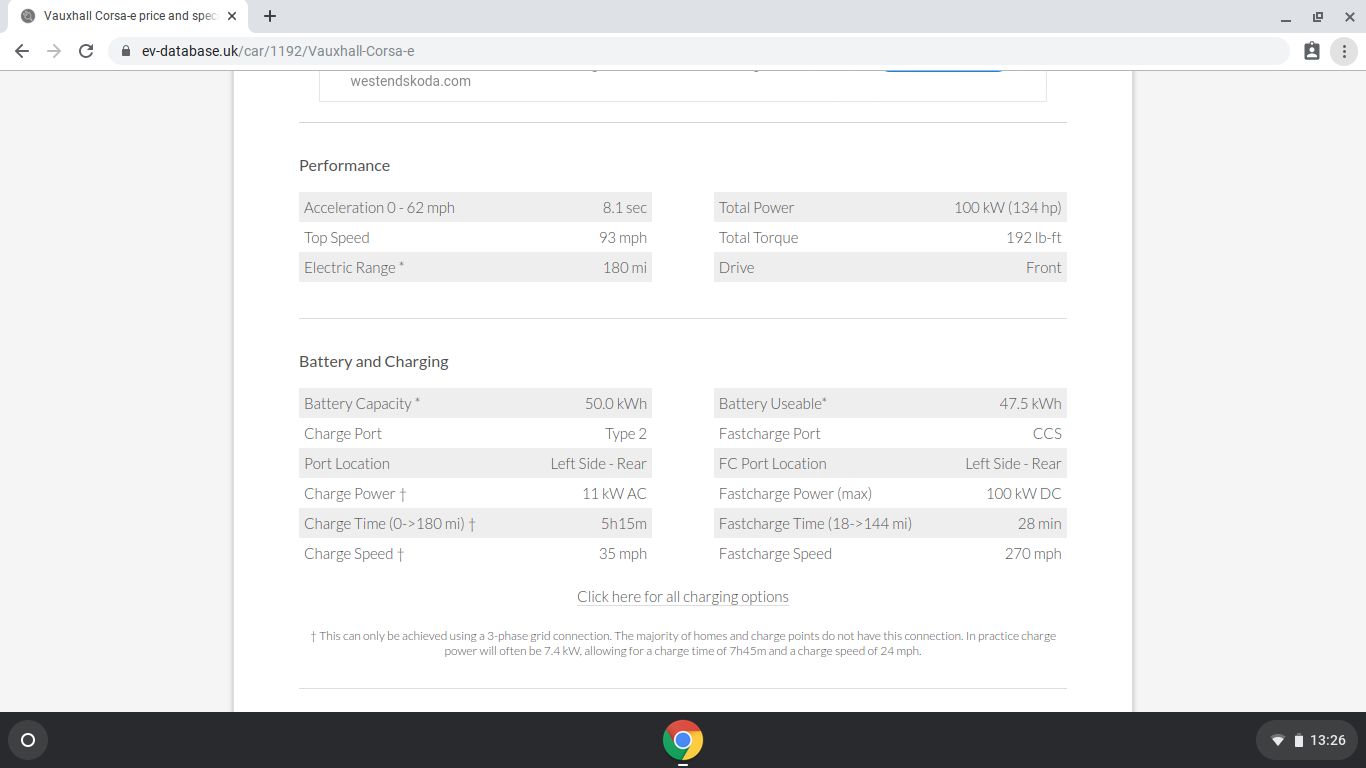
Task: Click the Drive label
Action: point(736,268)
